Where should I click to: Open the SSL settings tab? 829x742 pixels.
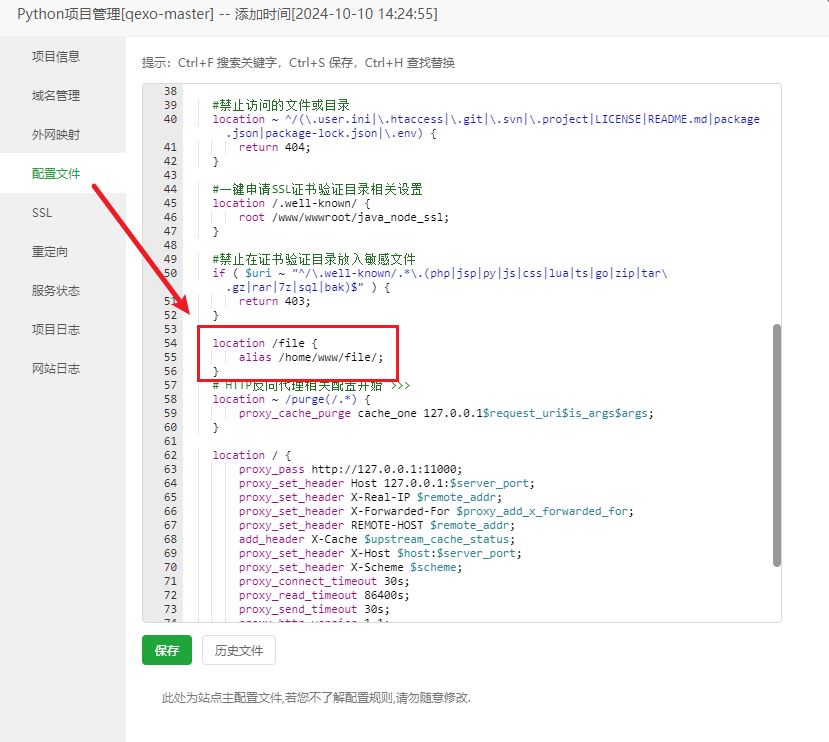[42, 213]
